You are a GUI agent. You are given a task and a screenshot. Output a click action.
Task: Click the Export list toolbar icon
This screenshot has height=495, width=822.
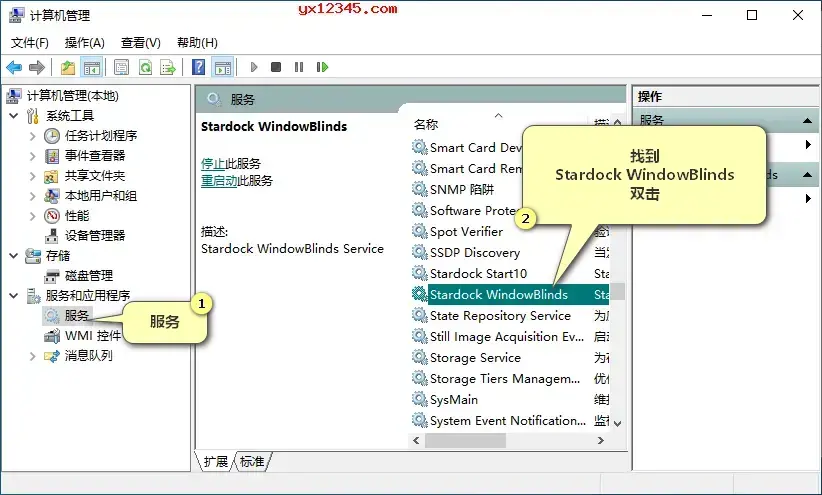[168, 67]
